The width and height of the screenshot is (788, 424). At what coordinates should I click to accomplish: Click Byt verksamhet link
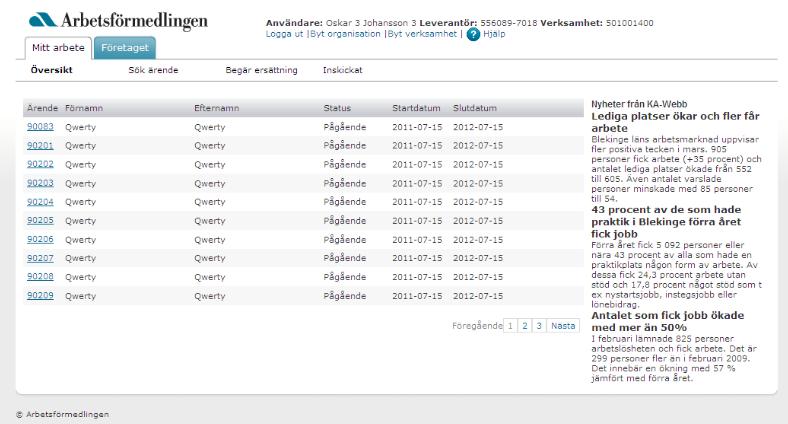pos(422,34)
